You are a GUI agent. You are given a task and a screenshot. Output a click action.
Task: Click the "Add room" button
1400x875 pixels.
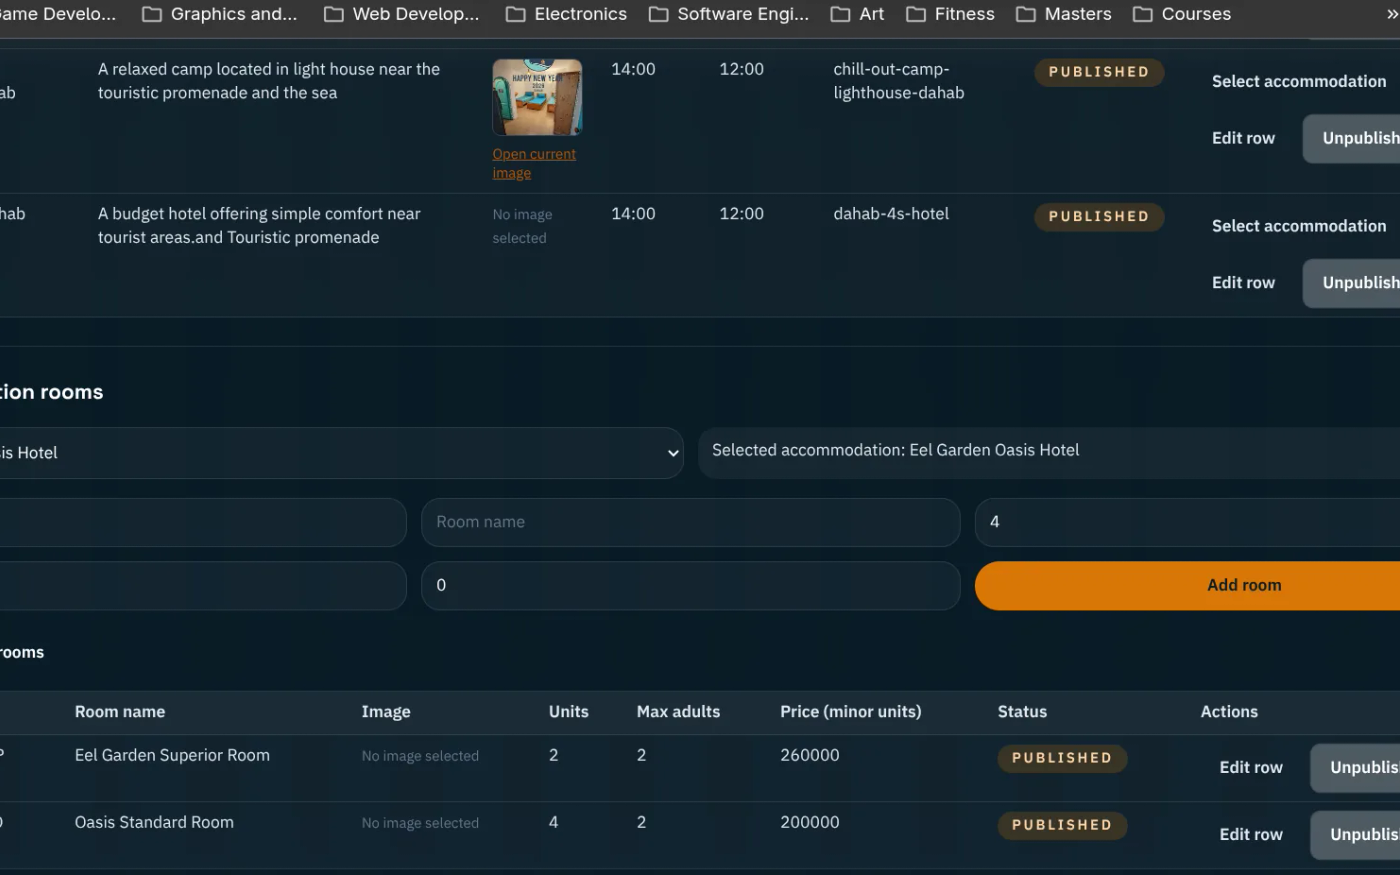(x=1244, y=585)
